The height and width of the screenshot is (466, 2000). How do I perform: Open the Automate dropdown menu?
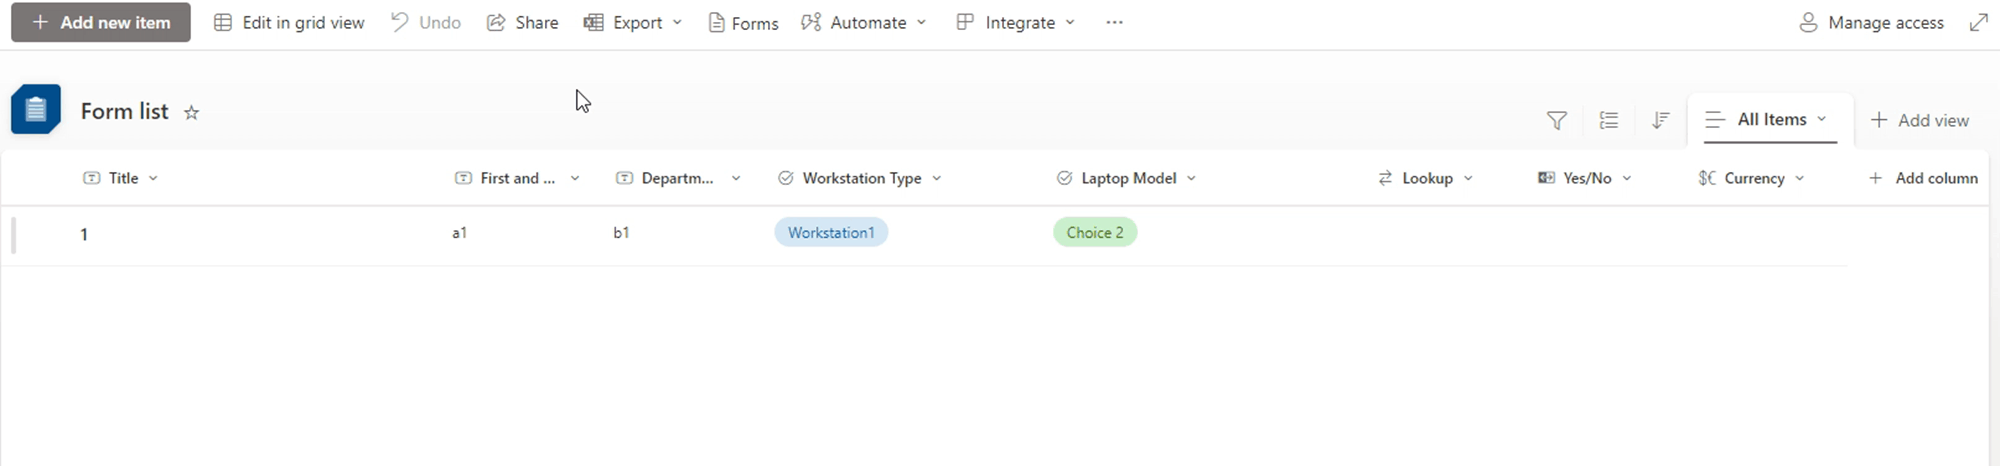(864, 22)
